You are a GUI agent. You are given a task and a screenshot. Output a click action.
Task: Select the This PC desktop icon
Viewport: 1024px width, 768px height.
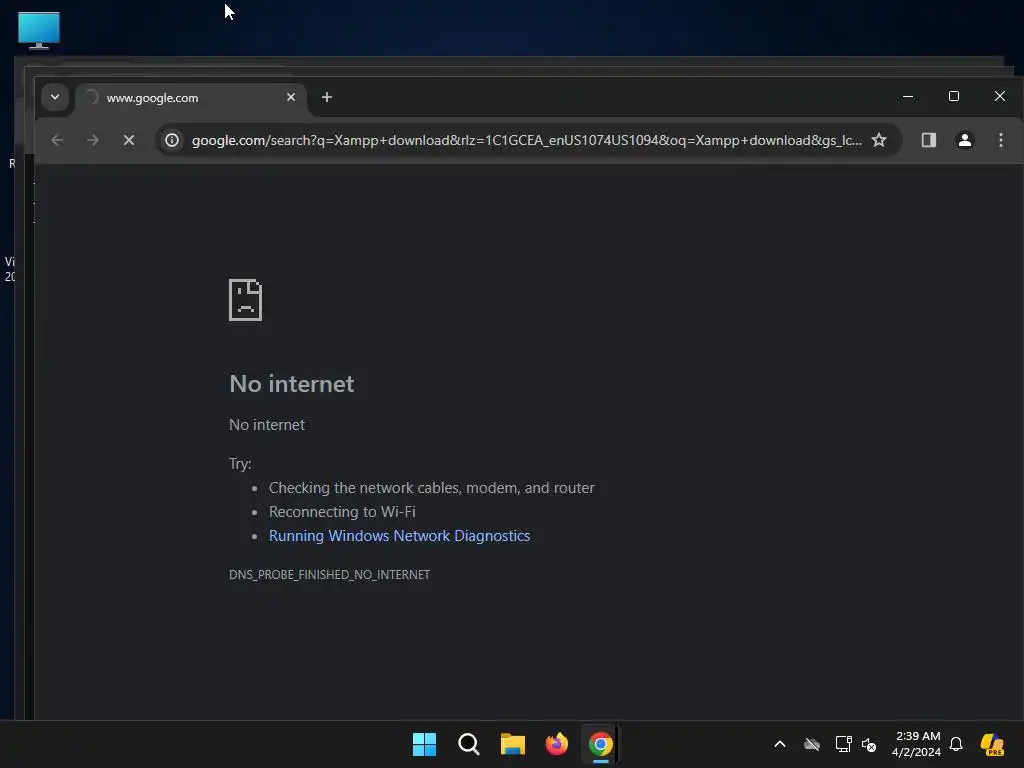click(x=39, y=30)
